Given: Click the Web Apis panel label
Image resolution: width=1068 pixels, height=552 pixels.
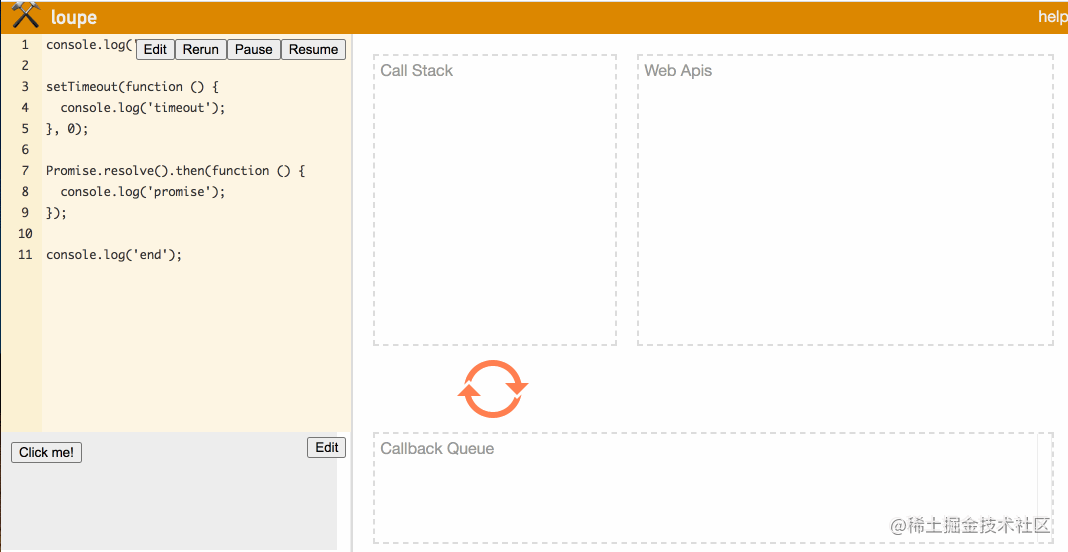Looking at the screenshot, I should tap(678, 70).
